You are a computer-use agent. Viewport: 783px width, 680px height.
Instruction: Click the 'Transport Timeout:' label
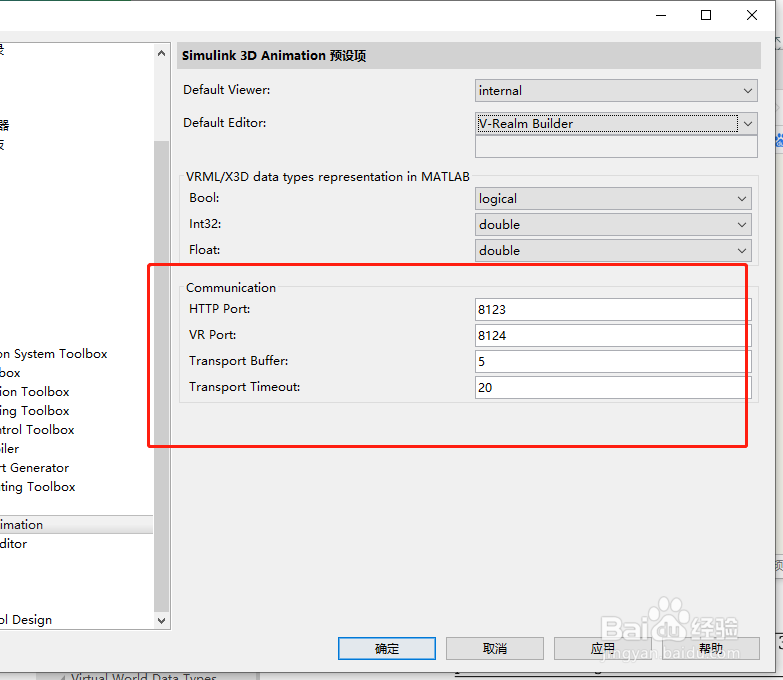pyautogui.click(x=245, y=387)
